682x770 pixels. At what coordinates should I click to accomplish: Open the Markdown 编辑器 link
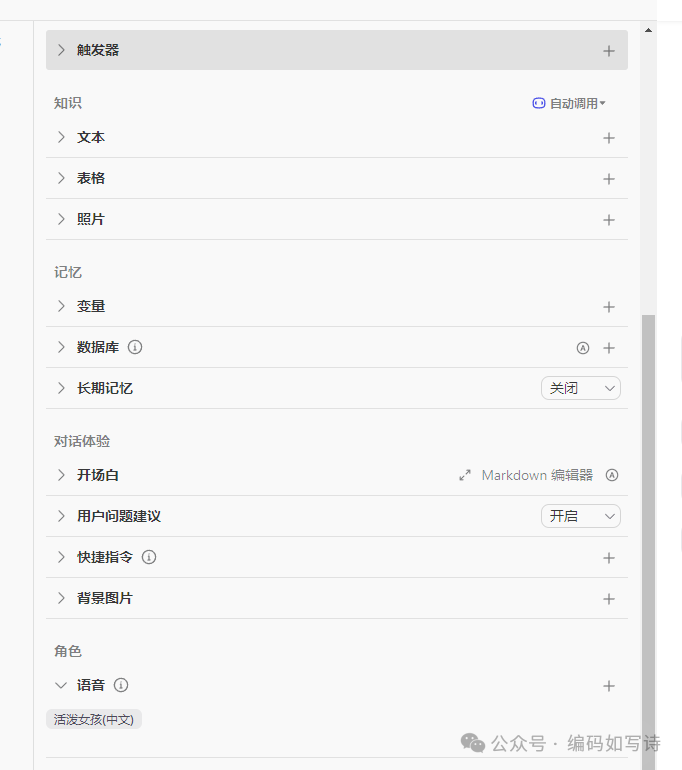[x=537, y=475]
